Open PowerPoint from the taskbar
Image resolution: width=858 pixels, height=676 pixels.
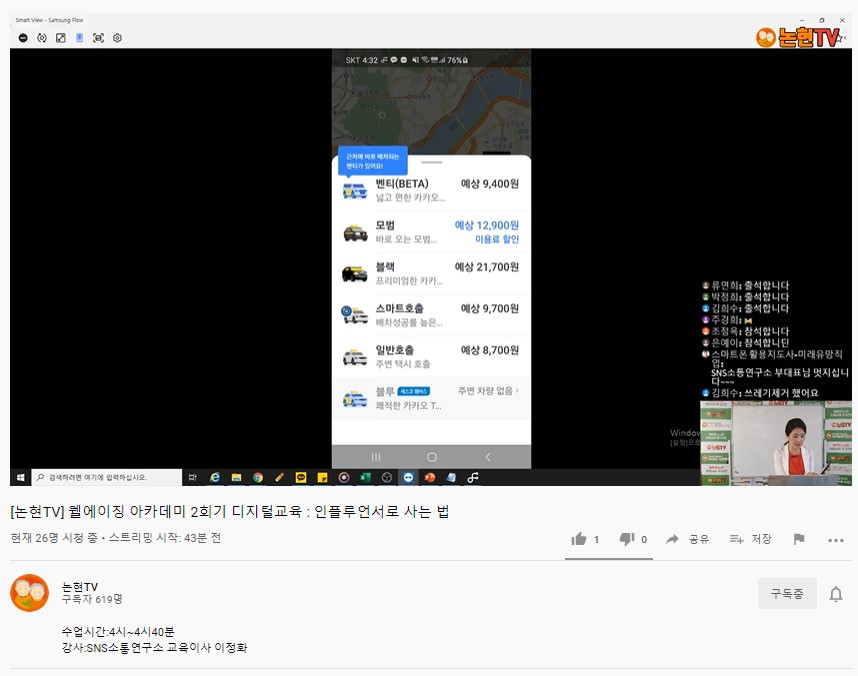click(430, 477)
